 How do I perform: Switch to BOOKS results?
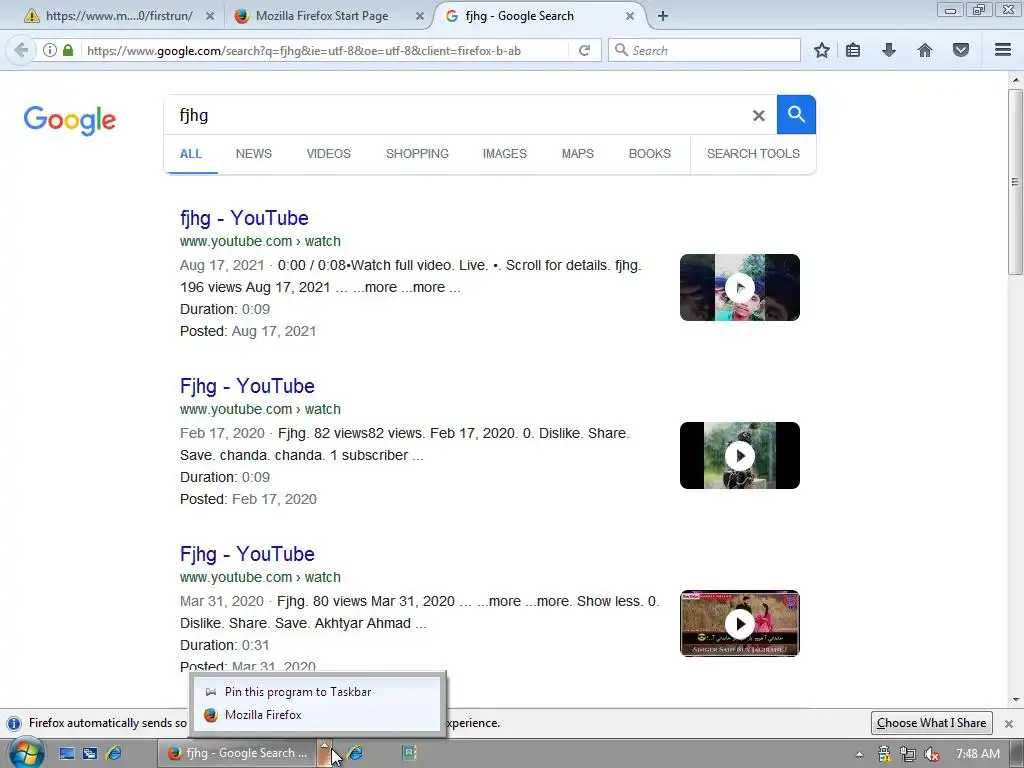[650, 153]
